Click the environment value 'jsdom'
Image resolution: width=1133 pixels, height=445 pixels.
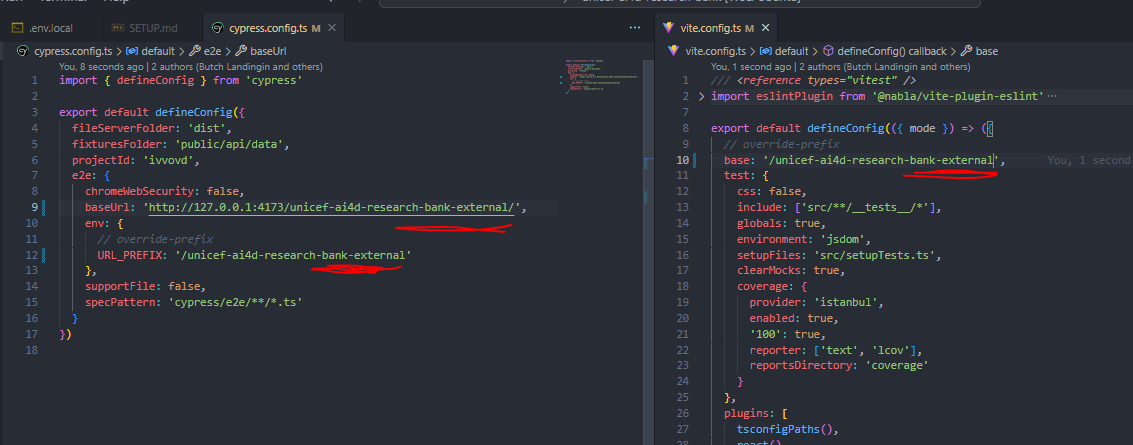pos(845,239)
